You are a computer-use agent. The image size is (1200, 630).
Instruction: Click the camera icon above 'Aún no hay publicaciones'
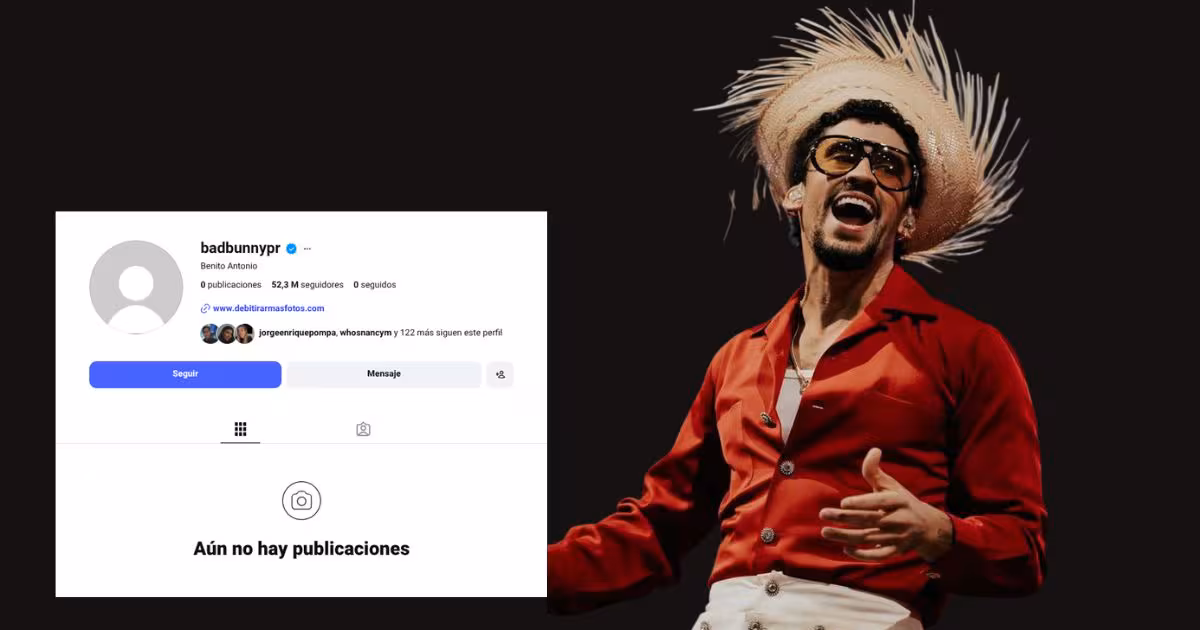click(301, 500)
